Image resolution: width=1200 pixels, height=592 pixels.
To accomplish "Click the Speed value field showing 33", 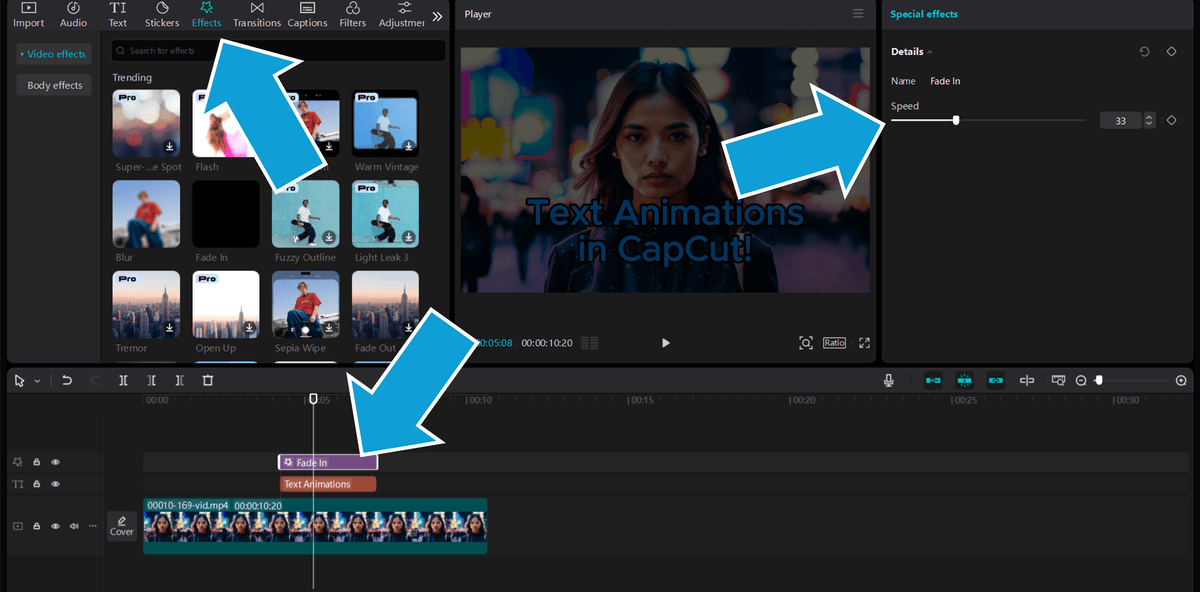I will pyautogui.click(x=1121, y=120).
